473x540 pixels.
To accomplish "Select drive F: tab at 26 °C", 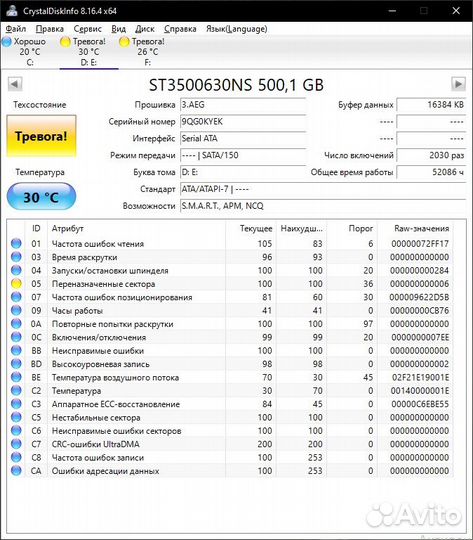I will 147,52.
